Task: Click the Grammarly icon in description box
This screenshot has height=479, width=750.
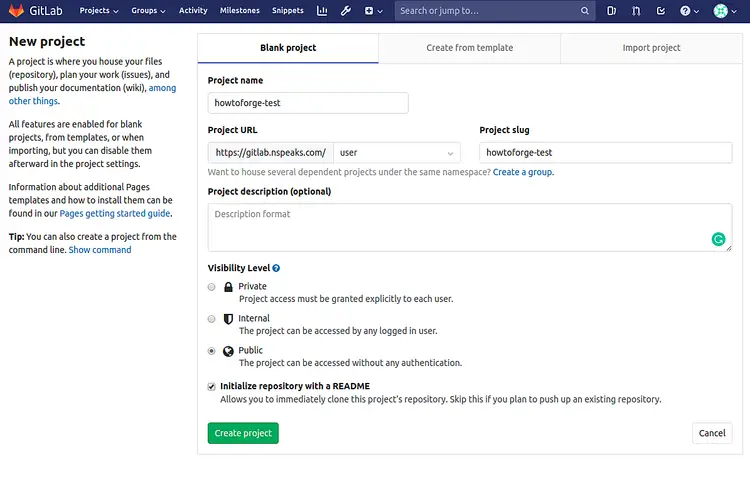Action: pyautogui.click(x=717, y=239)
